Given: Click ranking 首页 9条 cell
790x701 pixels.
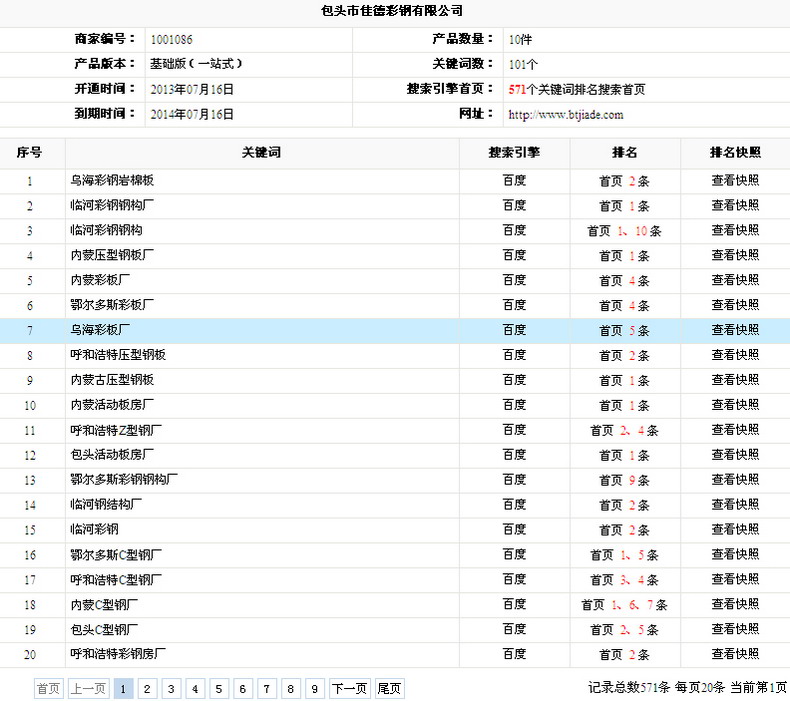Looking at the screenshot, I should tap(624, 480).
